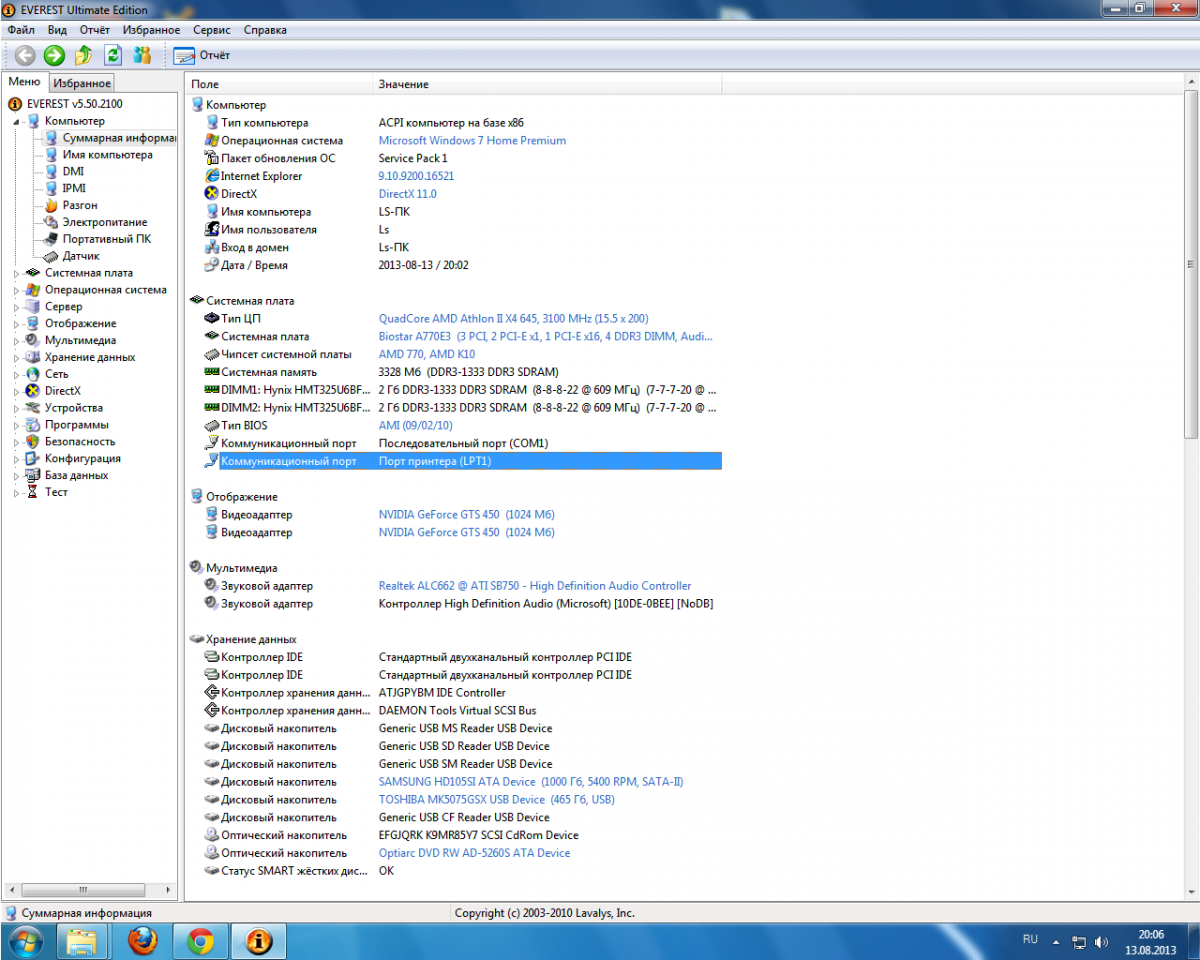The image size is (1200, 960).
Task: Switch to the Избранное sidebar tab
Action: (82, 83)
